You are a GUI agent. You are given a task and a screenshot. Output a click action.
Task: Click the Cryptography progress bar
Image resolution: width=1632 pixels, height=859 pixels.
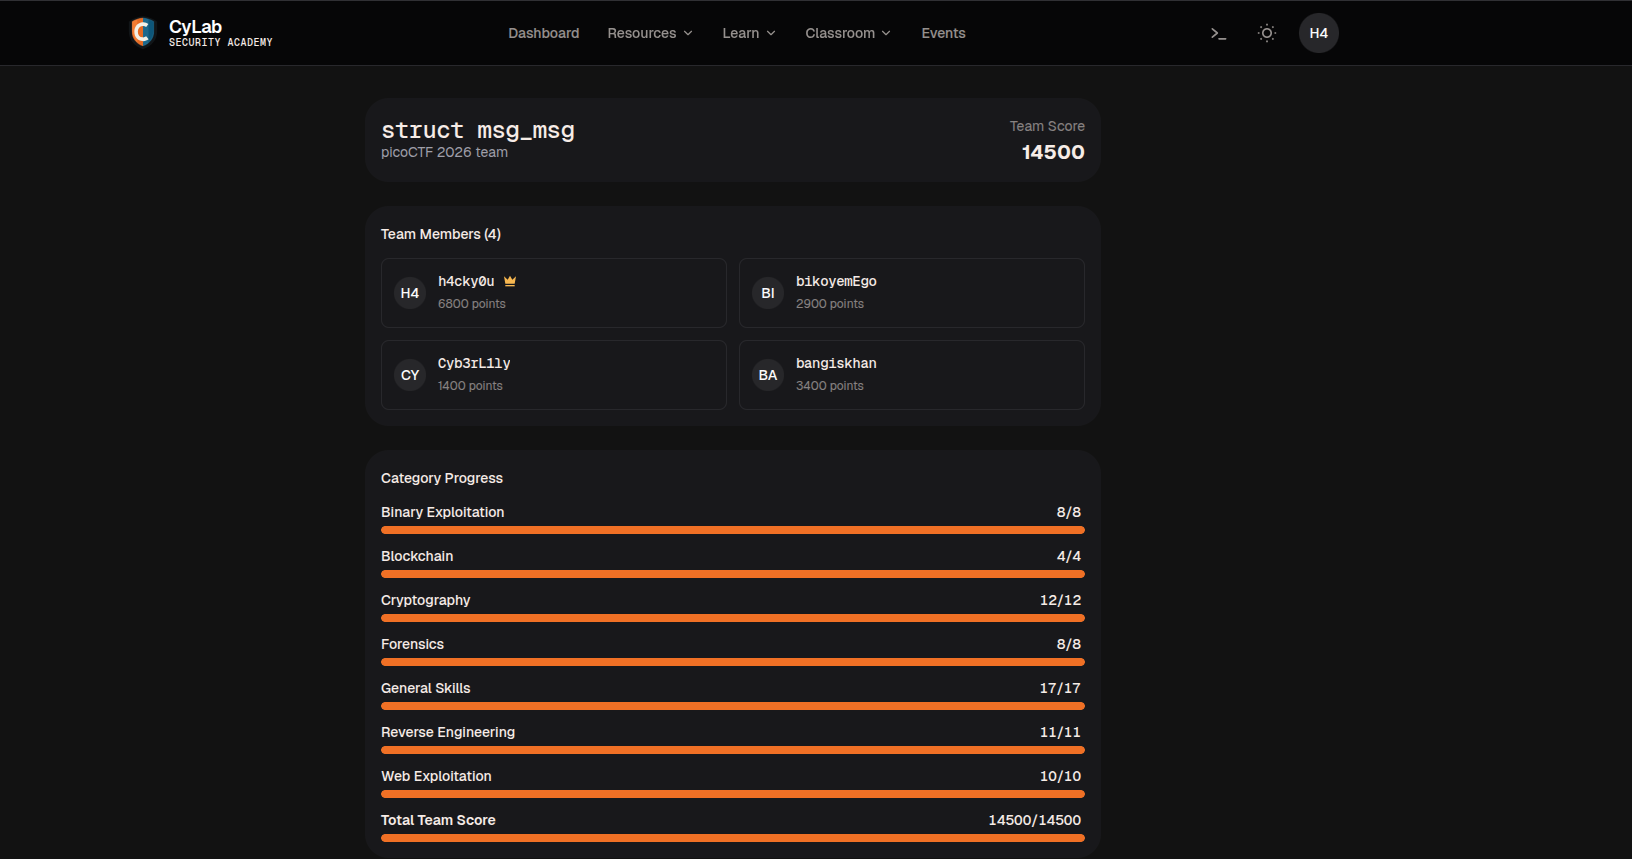pos(733,618)
